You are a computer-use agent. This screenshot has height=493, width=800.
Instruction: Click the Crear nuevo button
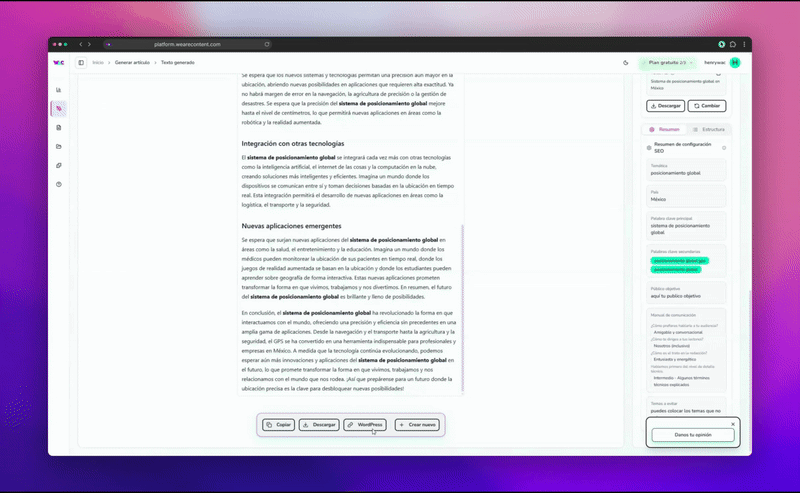click(417, 425)
